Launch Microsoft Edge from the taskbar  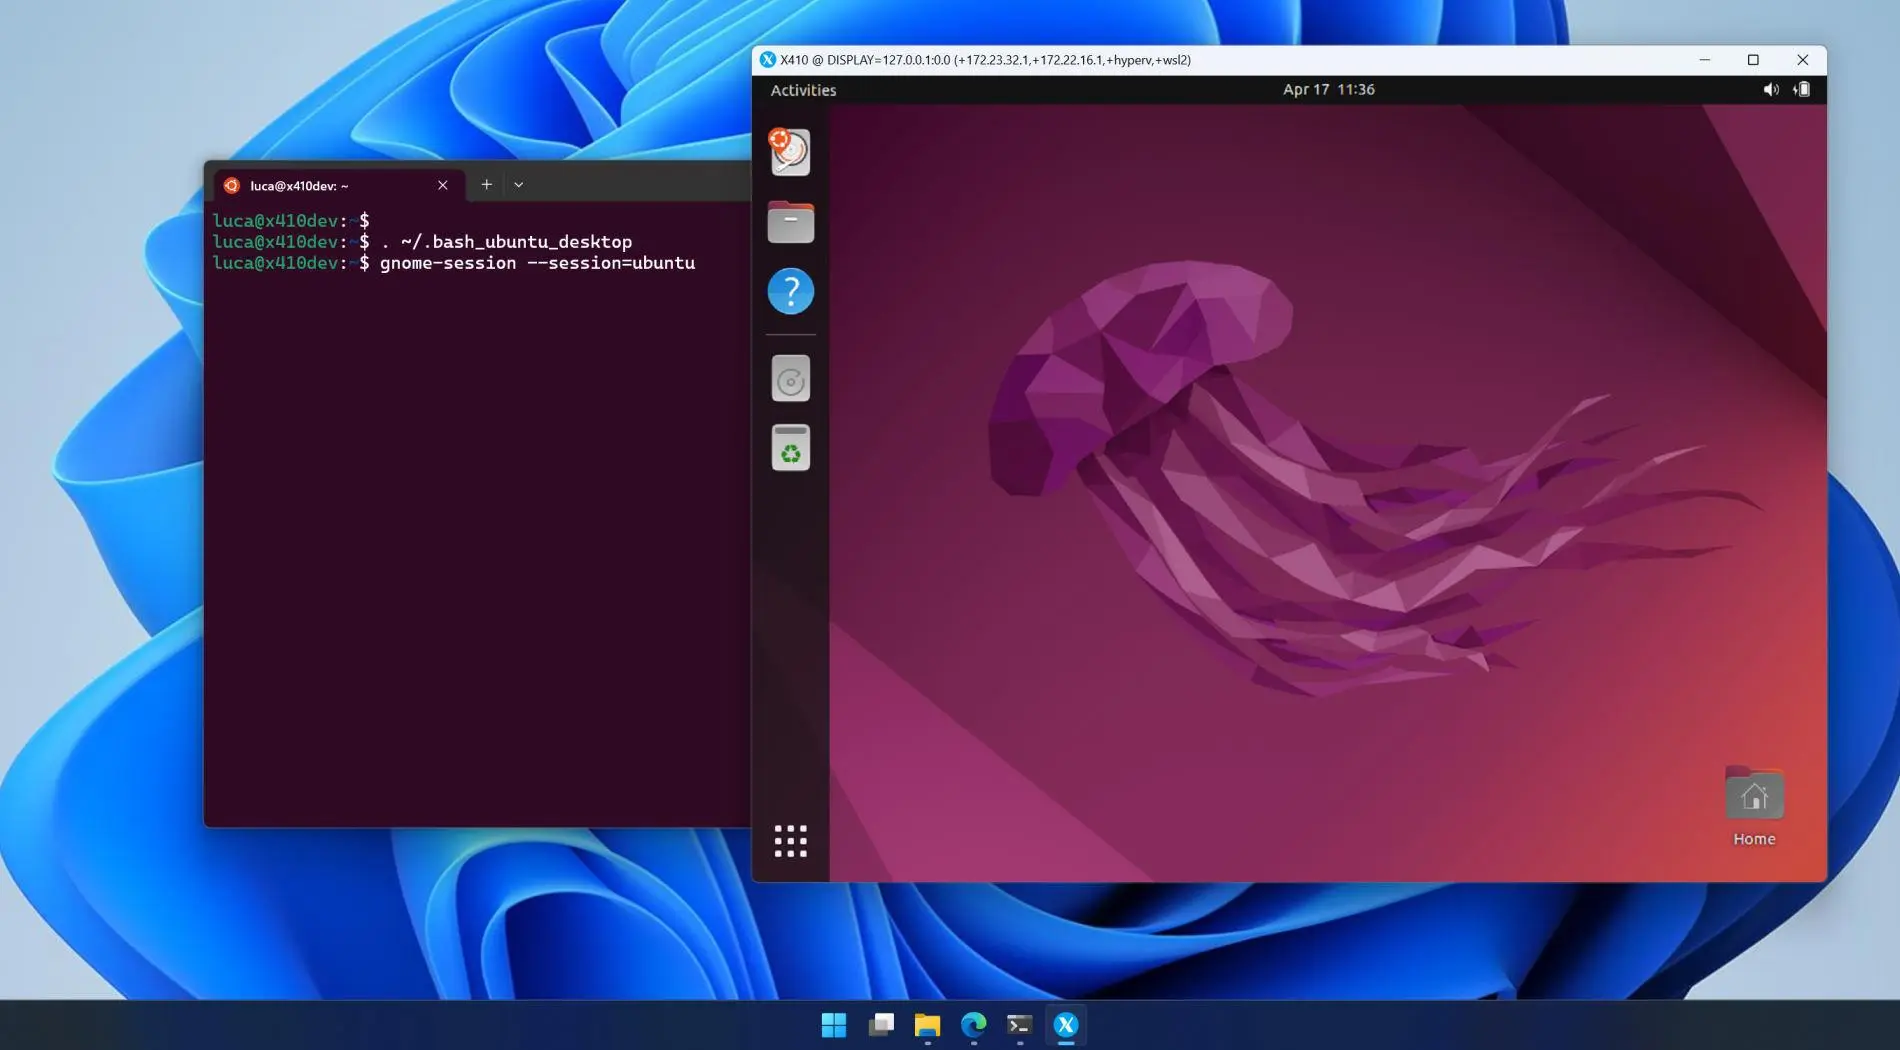(974, 1025)
